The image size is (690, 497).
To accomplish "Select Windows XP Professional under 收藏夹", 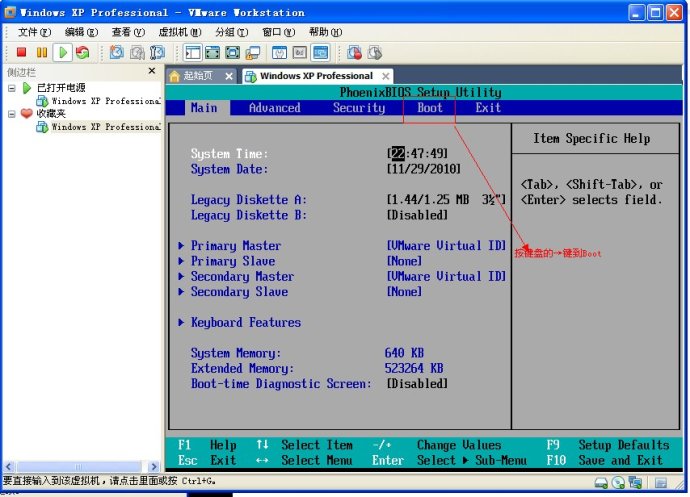I will (x=106, y=127).
